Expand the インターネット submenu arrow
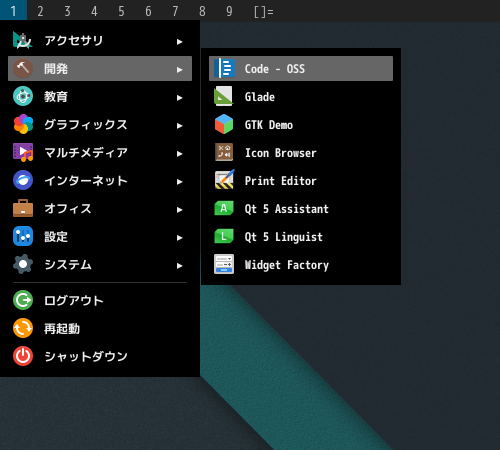 (180, 182)
